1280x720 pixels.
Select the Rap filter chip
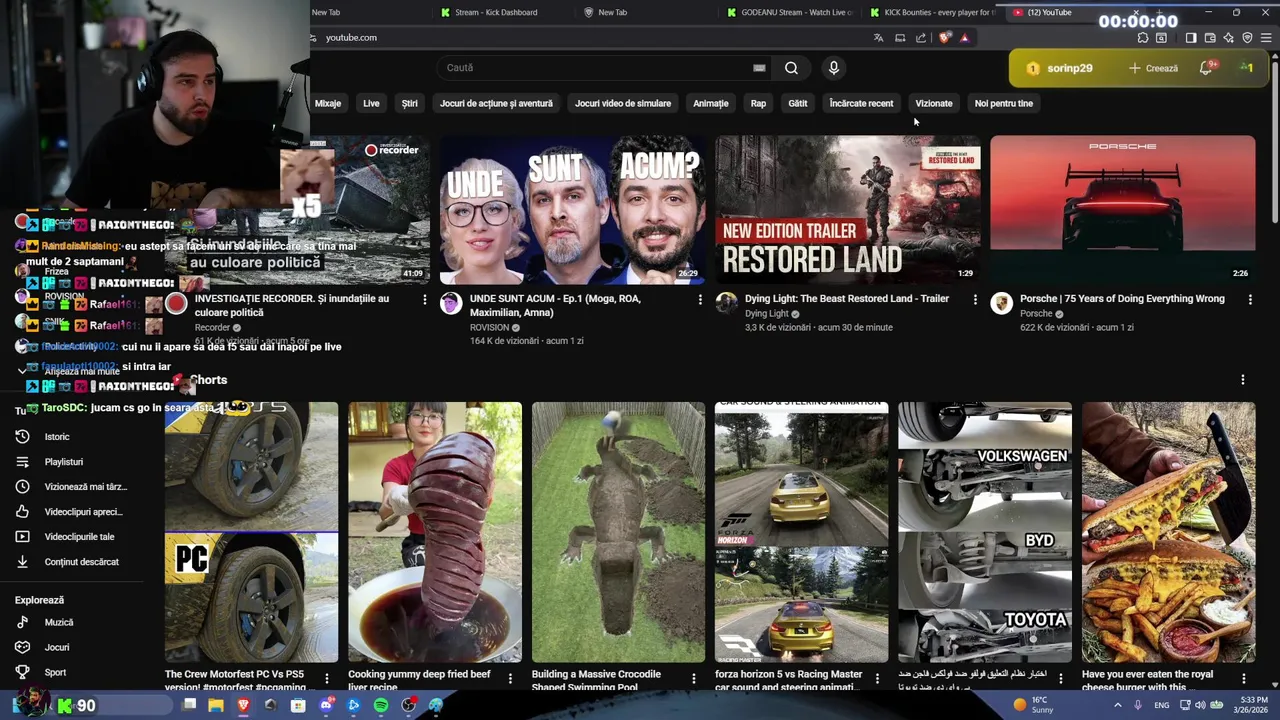click(758, 103)
